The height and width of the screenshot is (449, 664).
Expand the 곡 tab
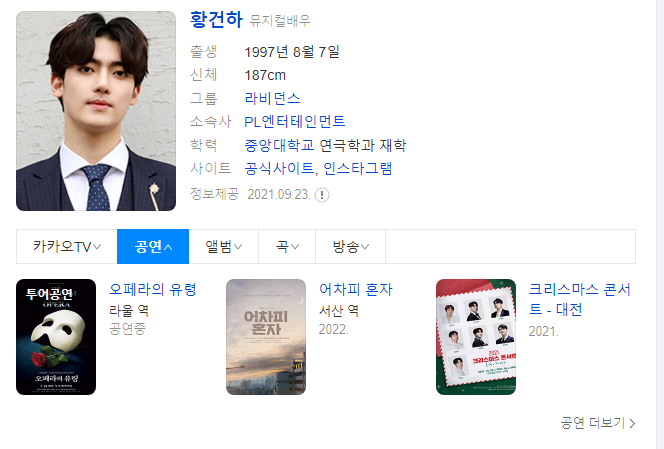(287, 247)
